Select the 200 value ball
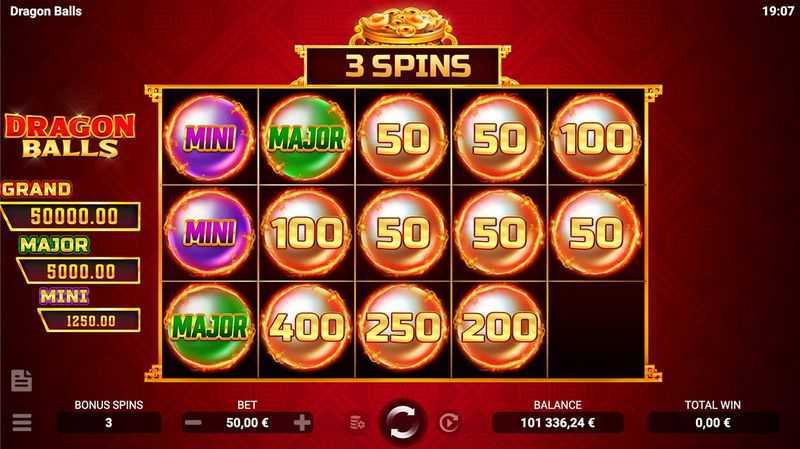This screenshot has height=449, width=800. (499, 327)
